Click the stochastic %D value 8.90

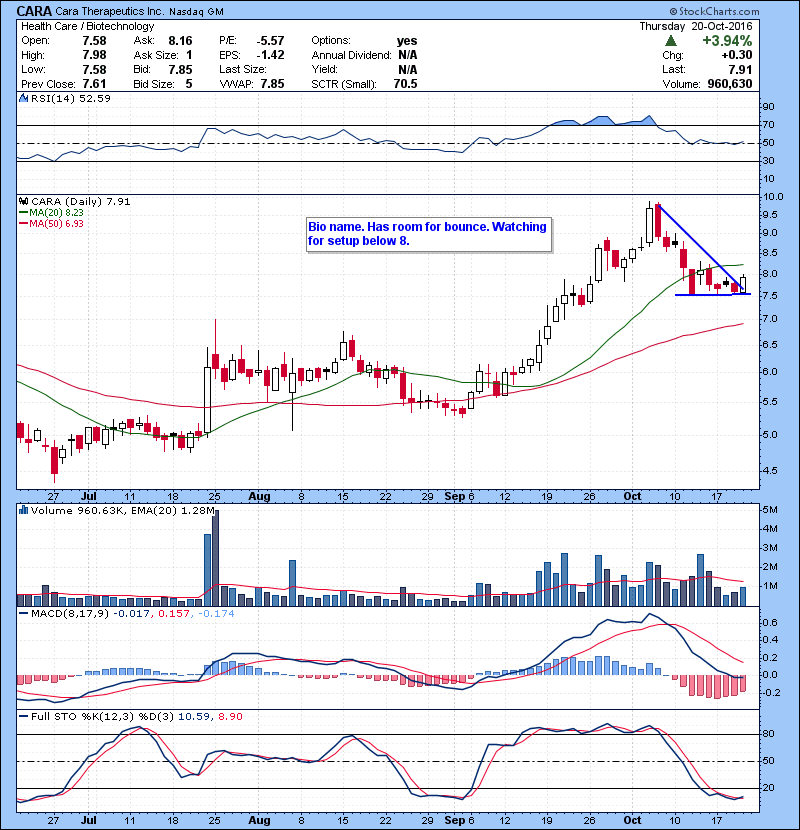[x=230, y=717]
